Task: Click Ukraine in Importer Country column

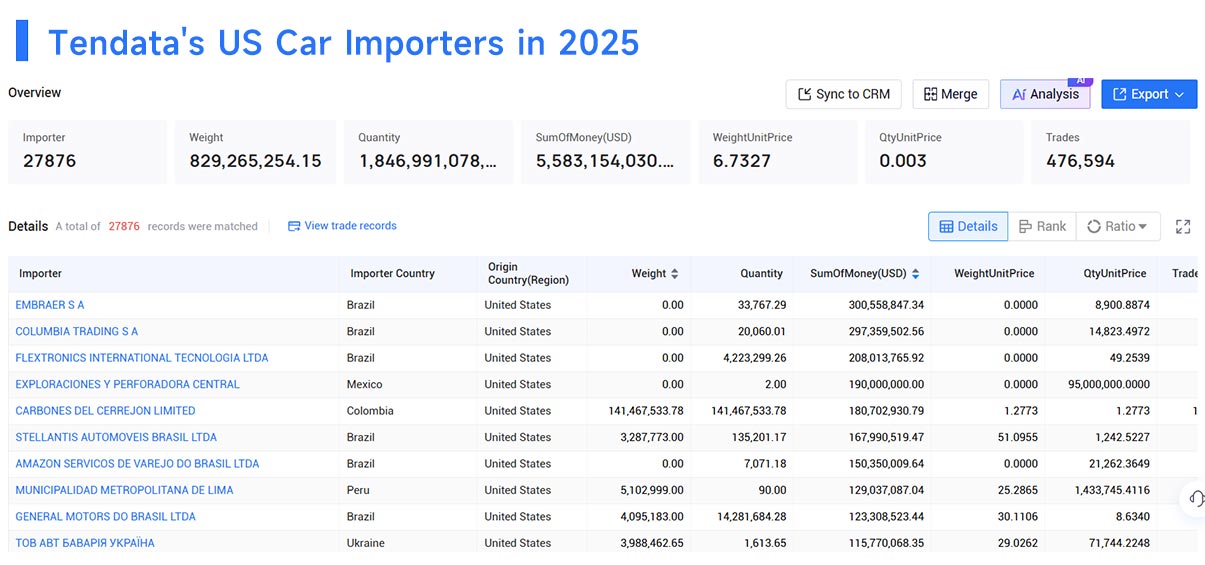Action: 367,543
